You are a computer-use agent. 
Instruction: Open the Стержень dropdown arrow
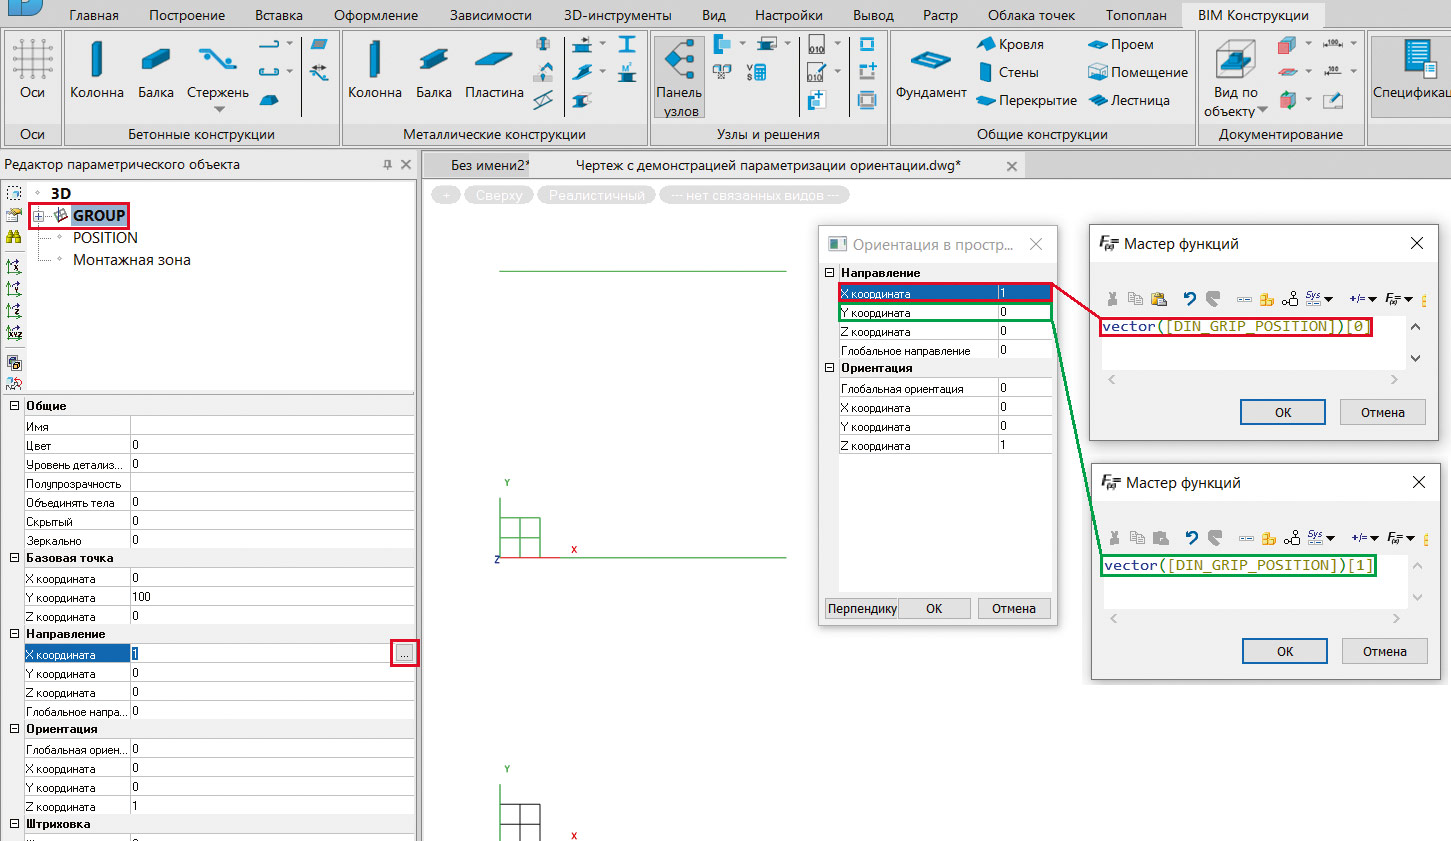[x=218, y=110]
